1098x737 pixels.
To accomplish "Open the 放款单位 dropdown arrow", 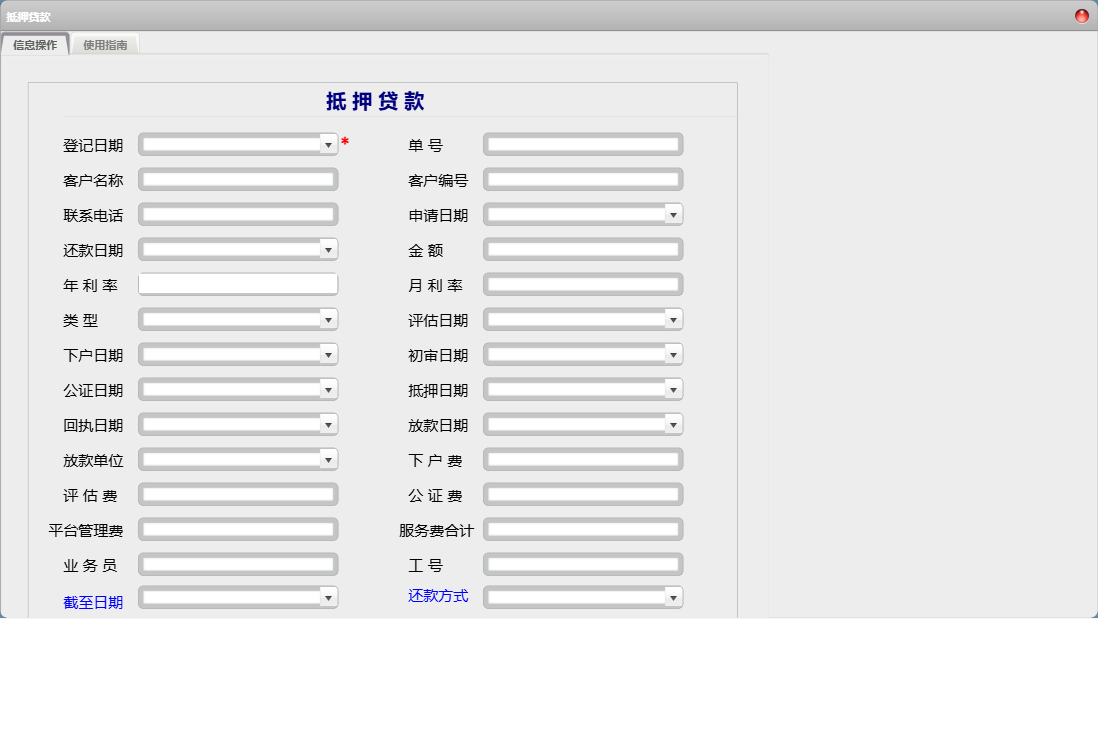I will 328,460.
